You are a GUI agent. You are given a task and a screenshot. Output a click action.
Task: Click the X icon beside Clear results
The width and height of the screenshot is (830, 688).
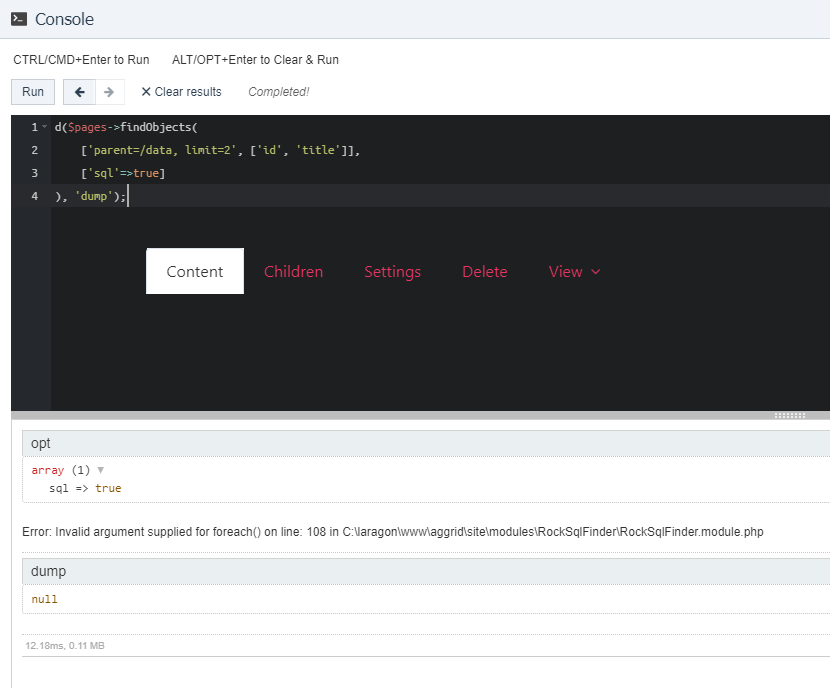click(146, 92)
